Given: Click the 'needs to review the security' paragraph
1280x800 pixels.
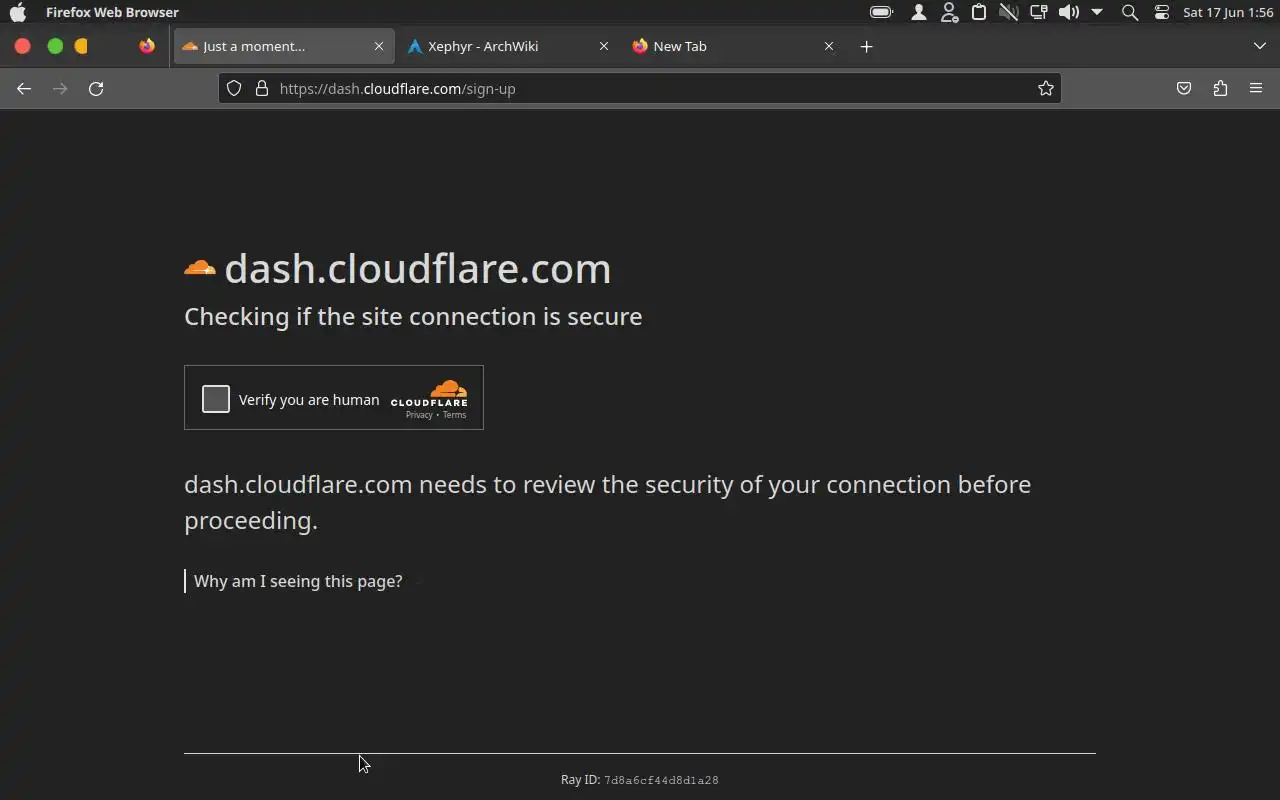Looking at the screenshot, I should (607, 502).
